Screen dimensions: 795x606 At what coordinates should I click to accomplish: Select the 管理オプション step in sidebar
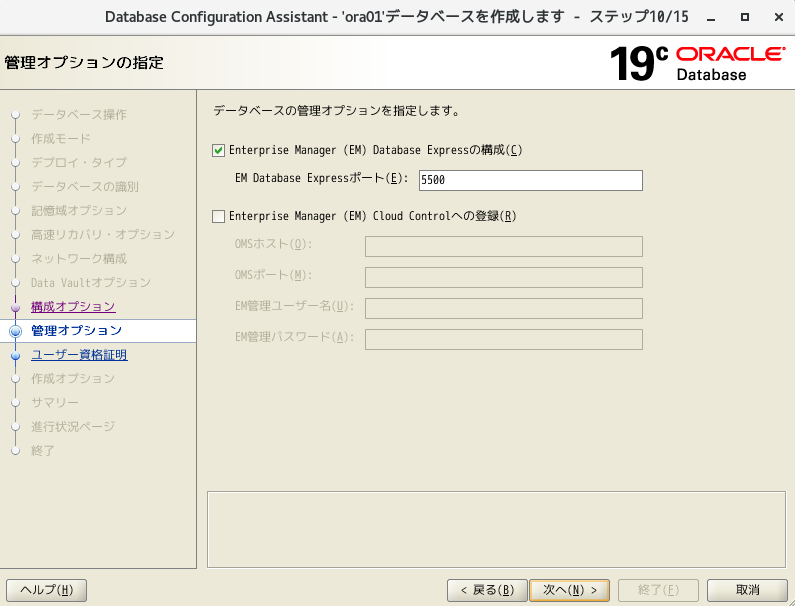(76, 331)
